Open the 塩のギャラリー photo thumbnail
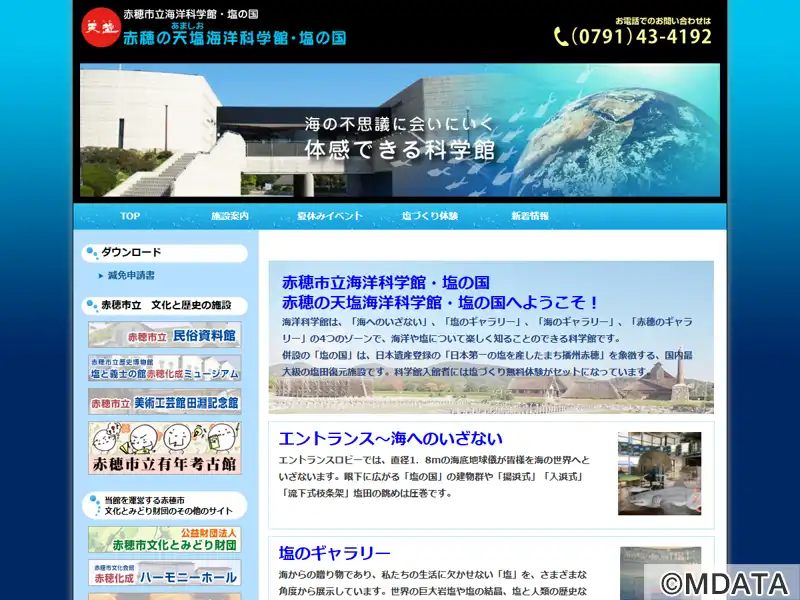 point(661,573)
